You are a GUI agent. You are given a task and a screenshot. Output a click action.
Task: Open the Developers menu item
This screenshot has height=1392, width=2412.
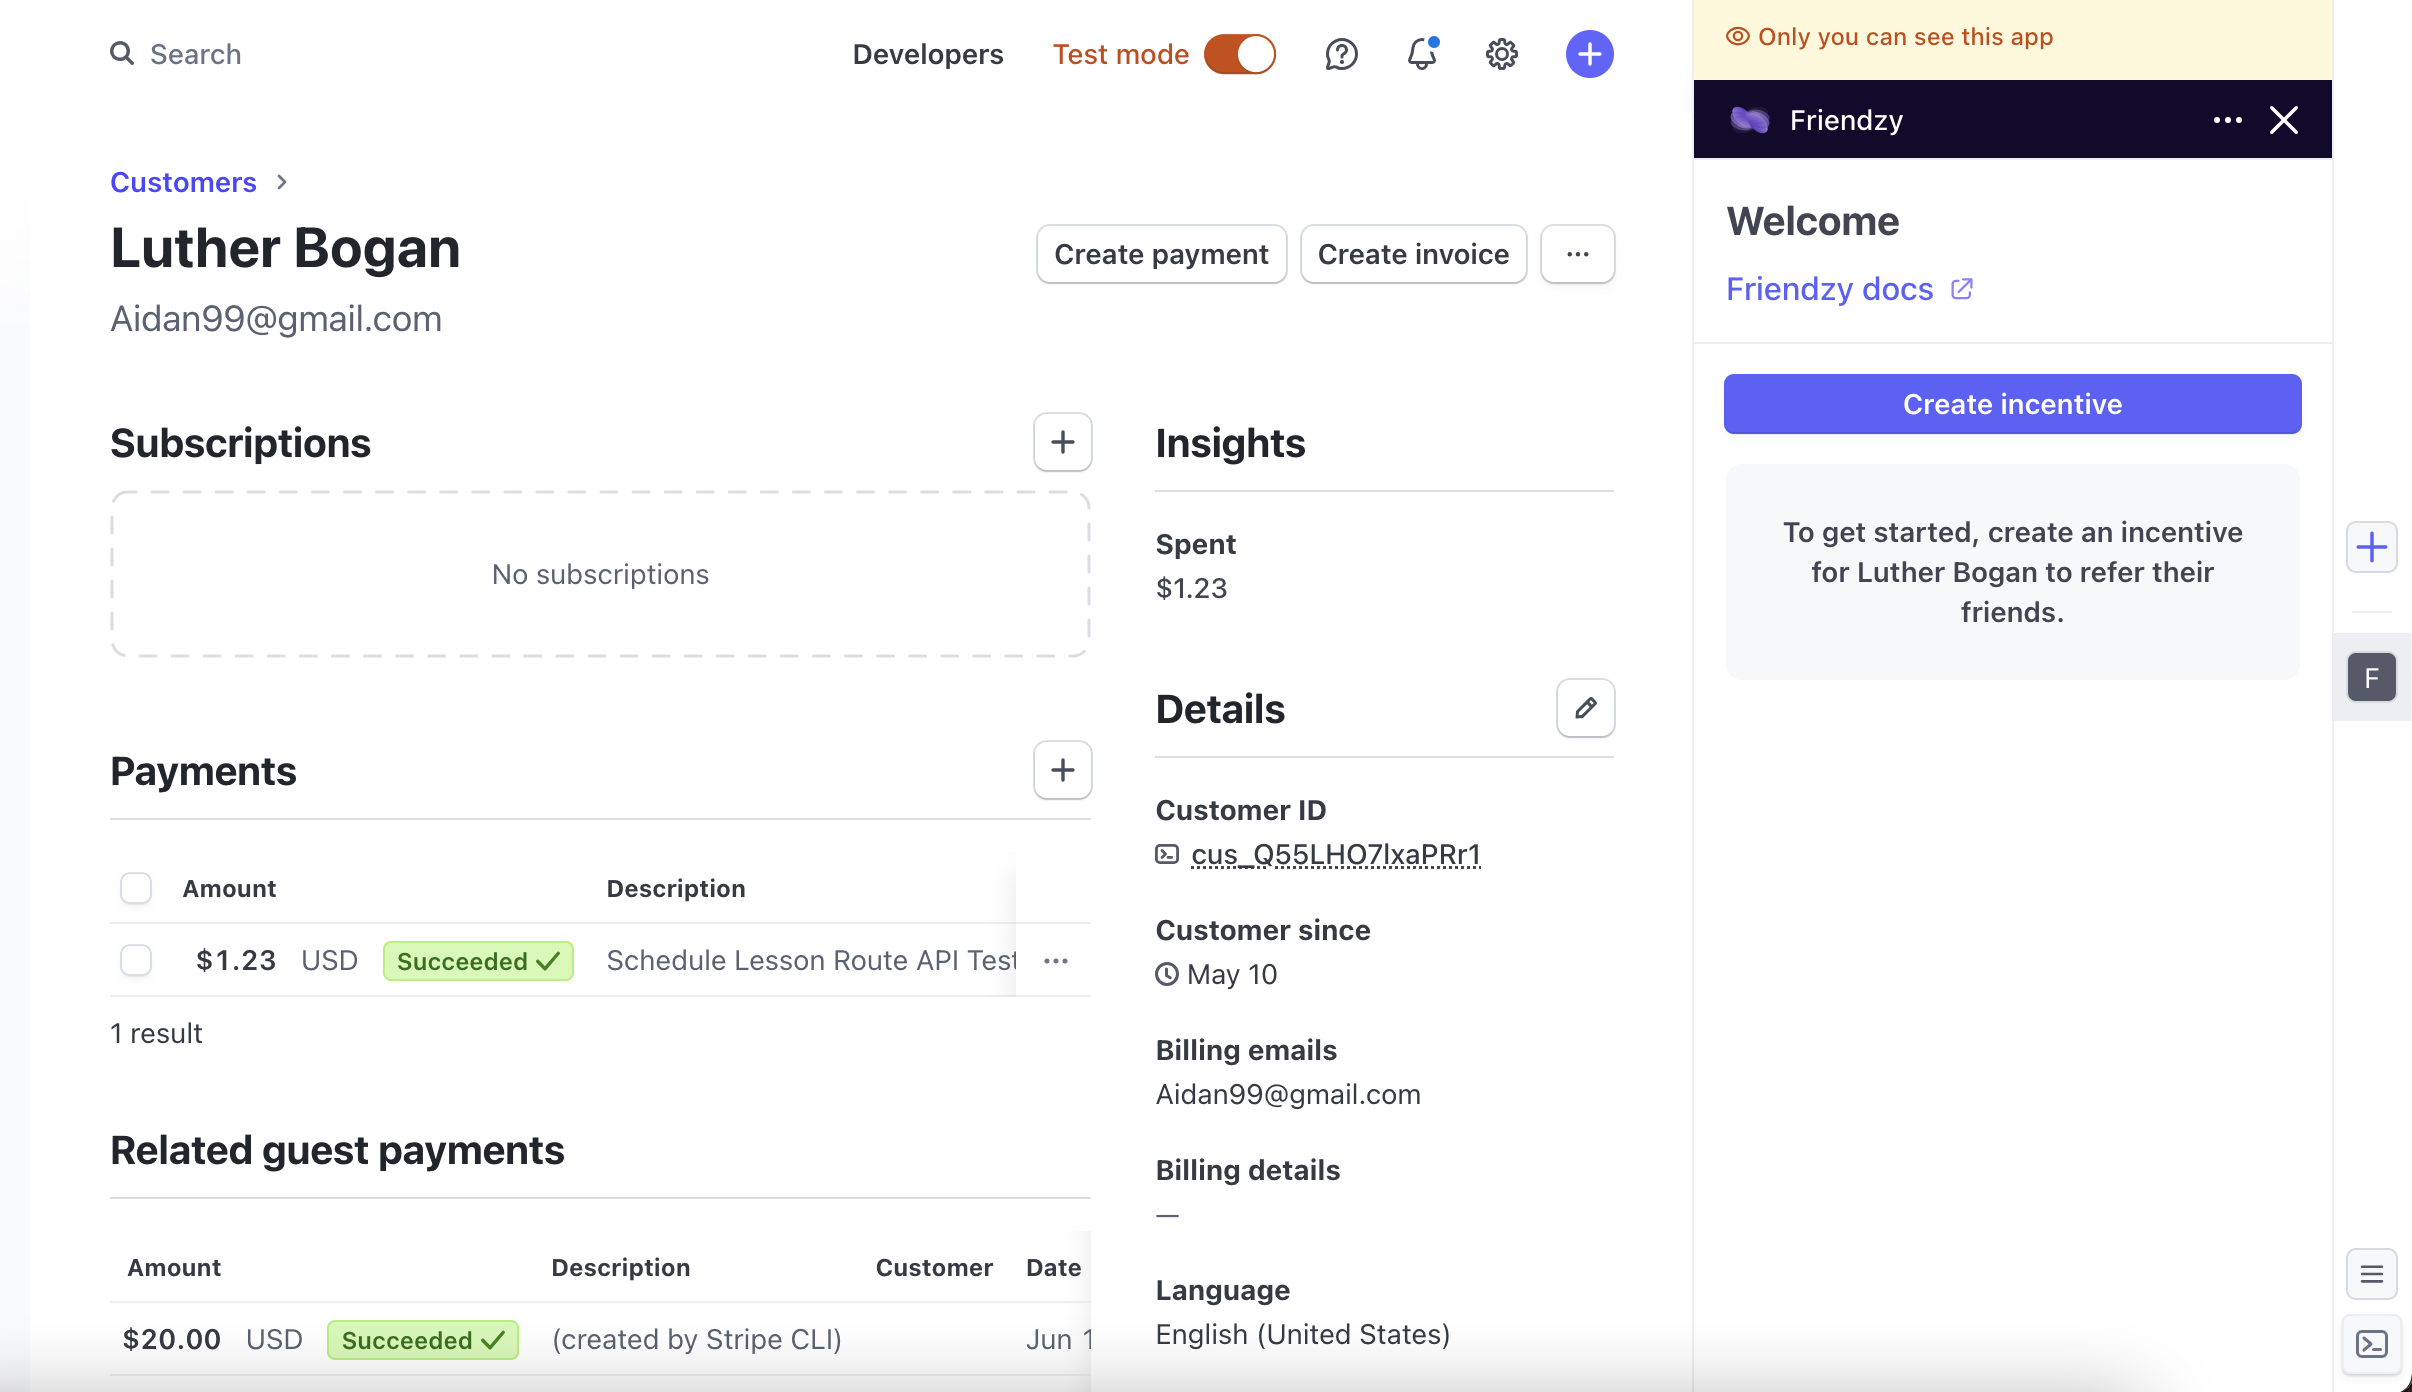[927, 54]
